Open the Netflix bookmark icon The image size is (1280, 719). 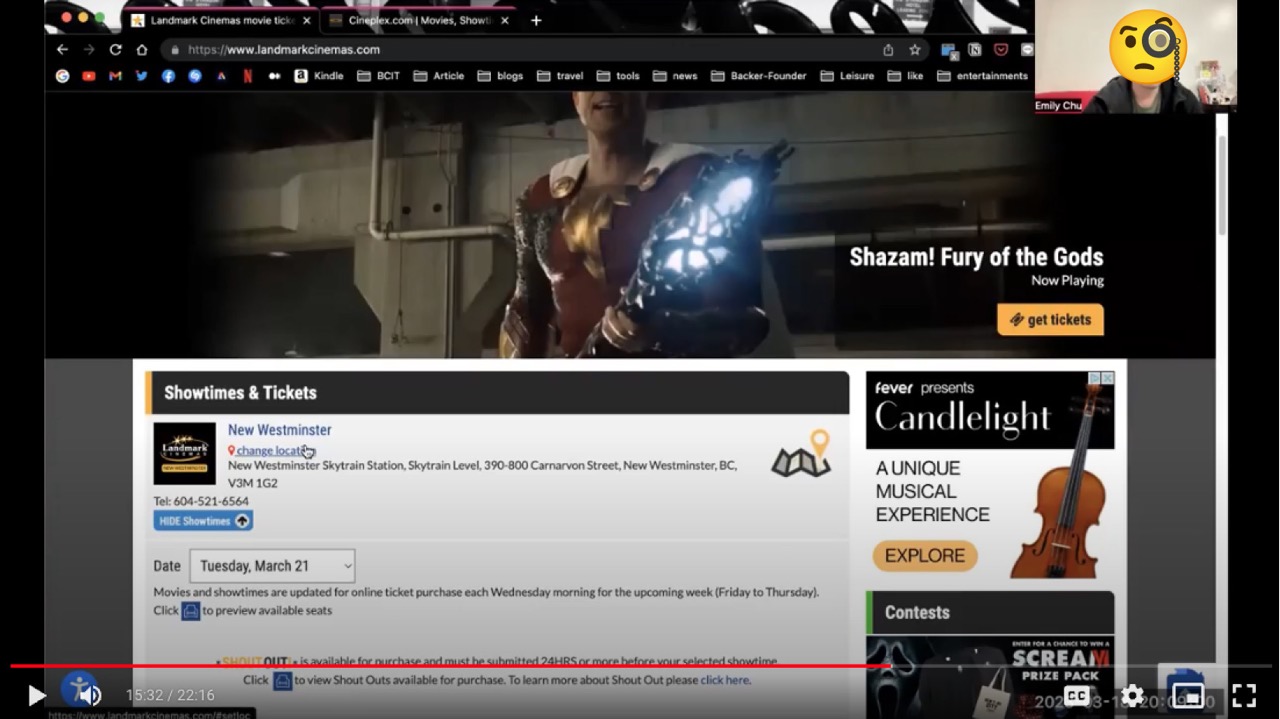point(247,76)
